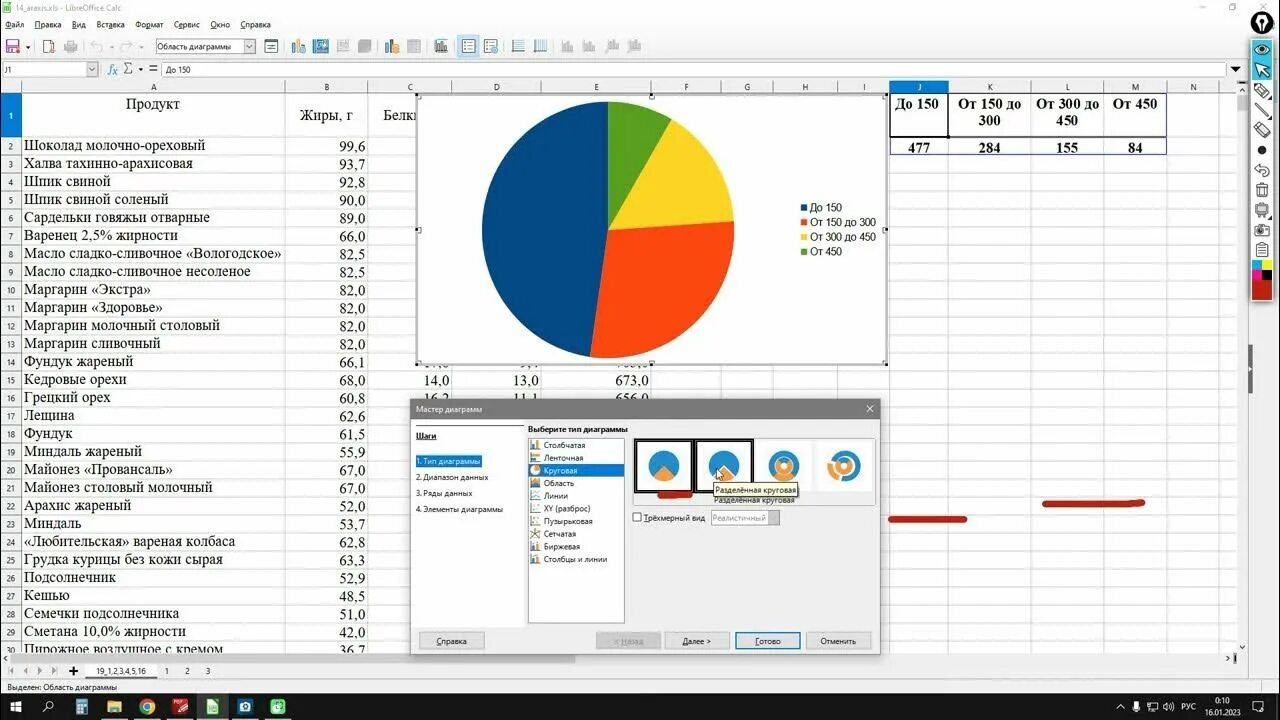Open the Сервис menu
Viewport: 1280px width, 720px height.
[x=187, y=24]
